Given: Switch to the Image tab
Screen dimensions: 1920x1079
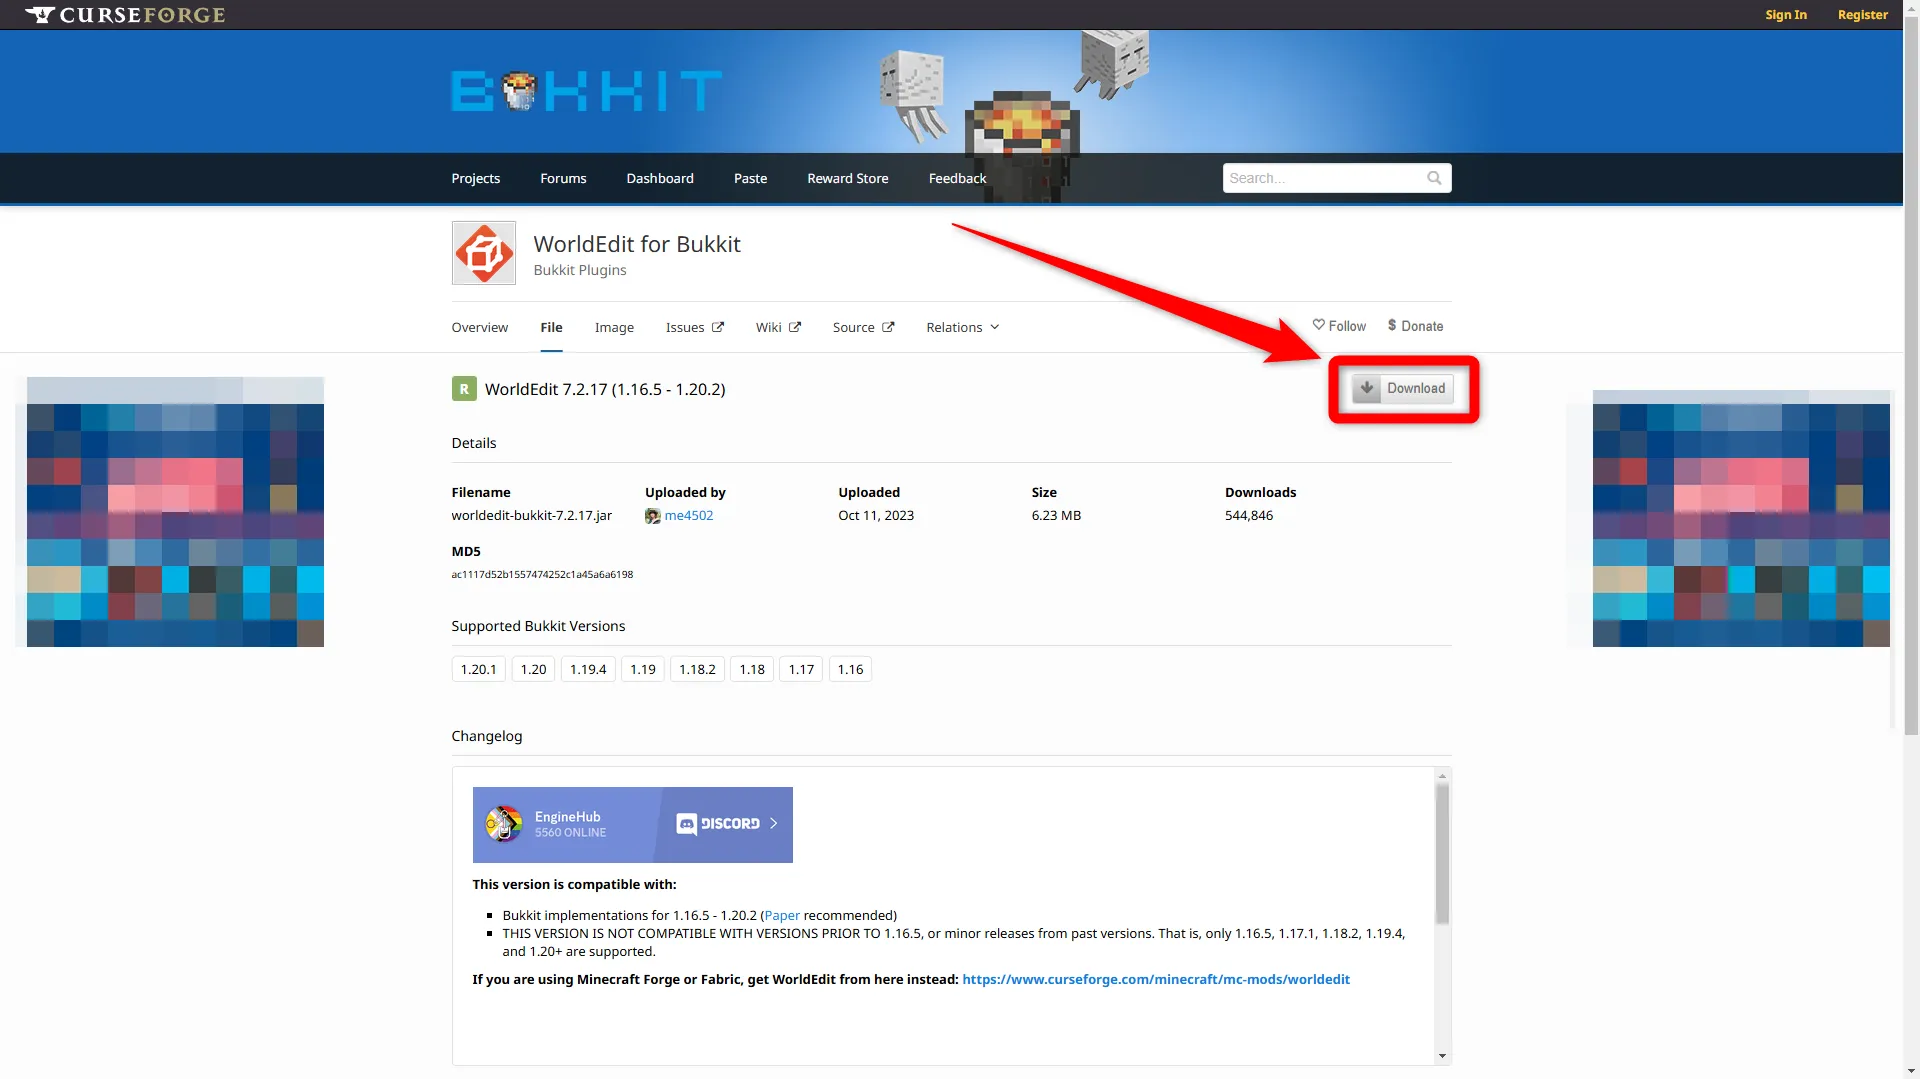Looking at the screenshot, I should point(614,327).
